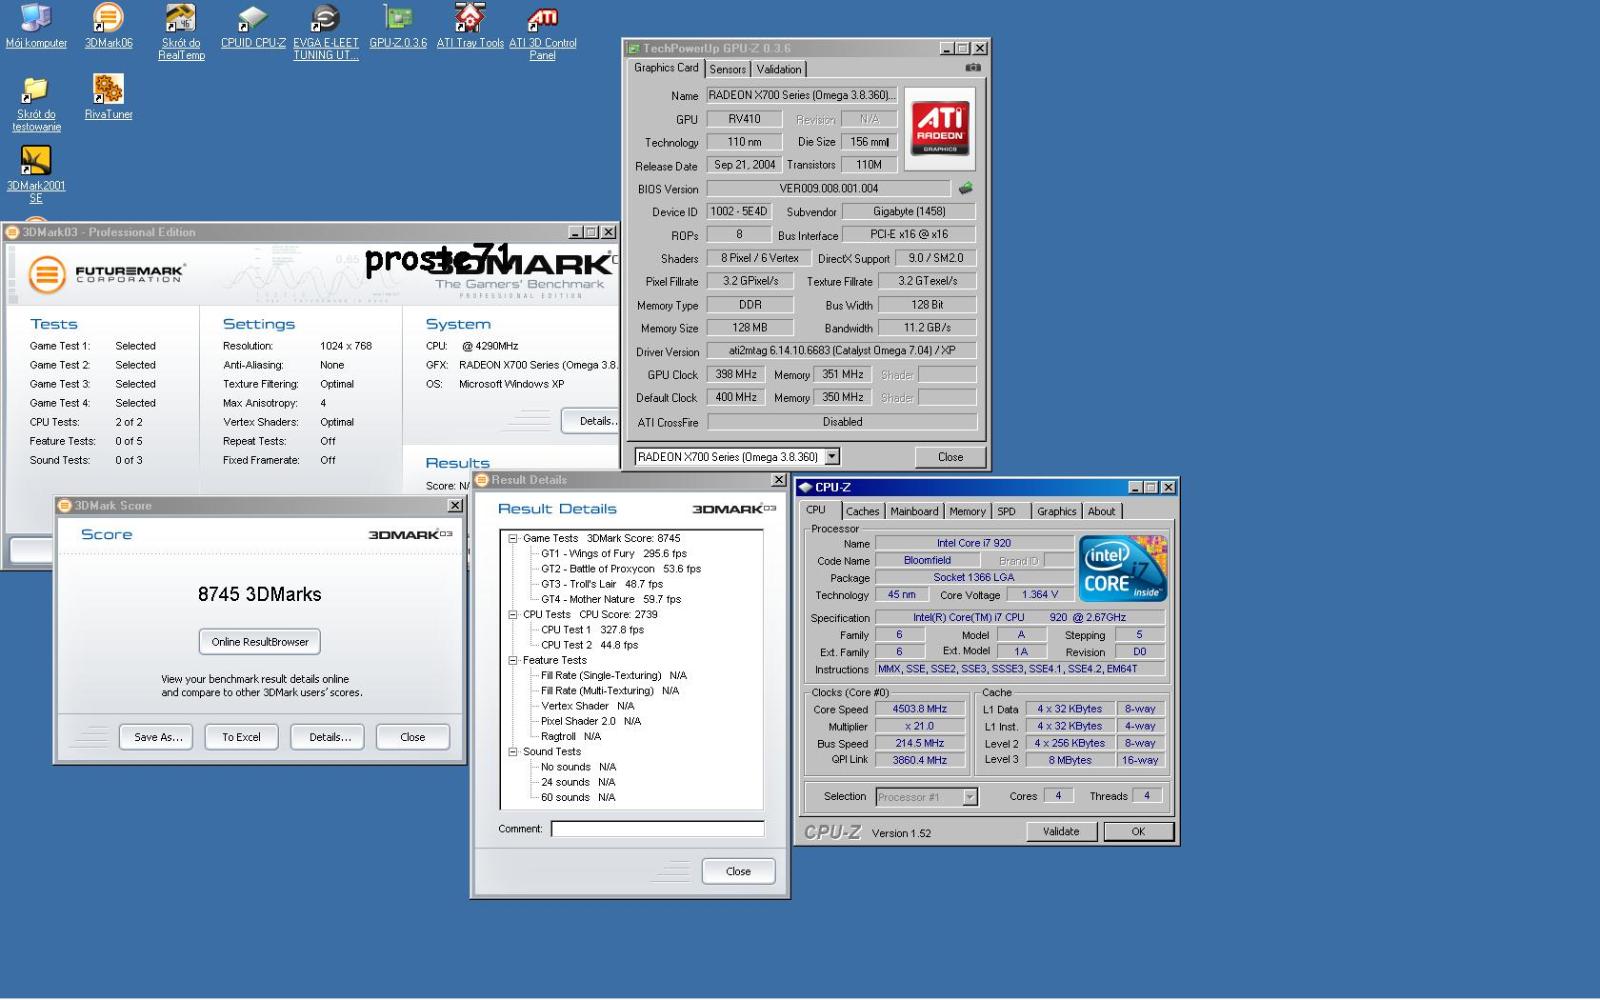
Task: Click System Details button in 3DMark03
Action: click(591, 421)
